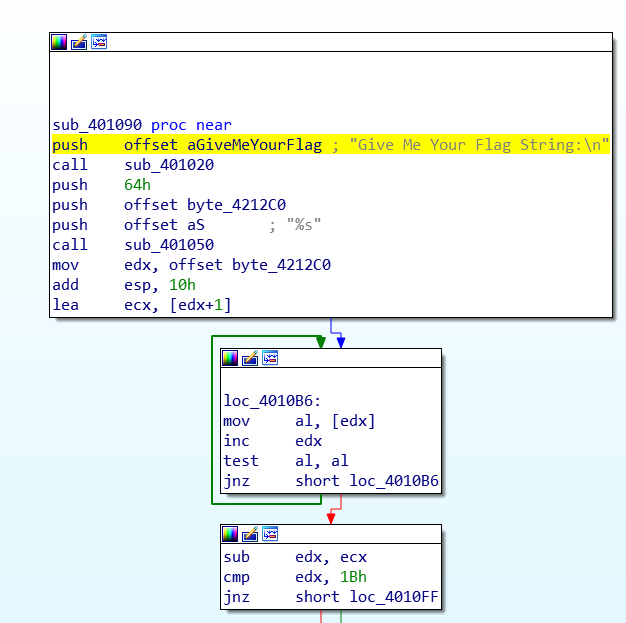
Task: Select byte_4212C0 in the mov edx instruction
Action: [x=281, y=265]
